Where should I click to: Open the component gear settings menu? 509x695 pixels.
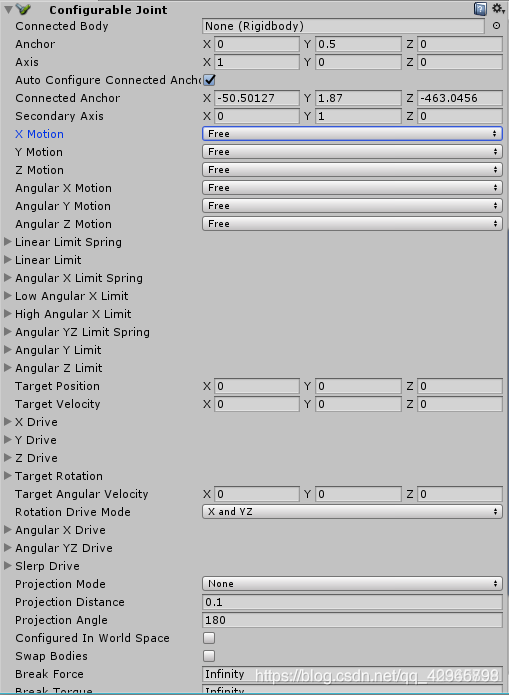(x=498, y=8)
